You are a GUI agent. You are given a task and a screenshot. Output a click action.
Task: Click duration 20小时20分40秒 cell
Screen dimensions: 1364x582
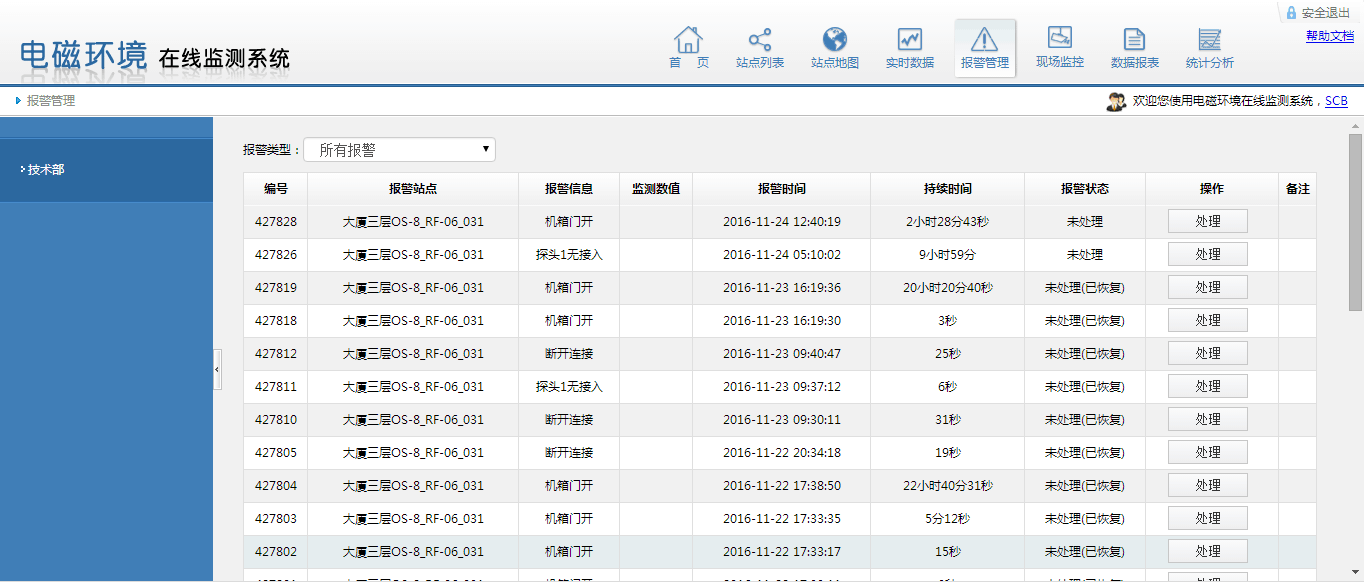pos(948,287)
